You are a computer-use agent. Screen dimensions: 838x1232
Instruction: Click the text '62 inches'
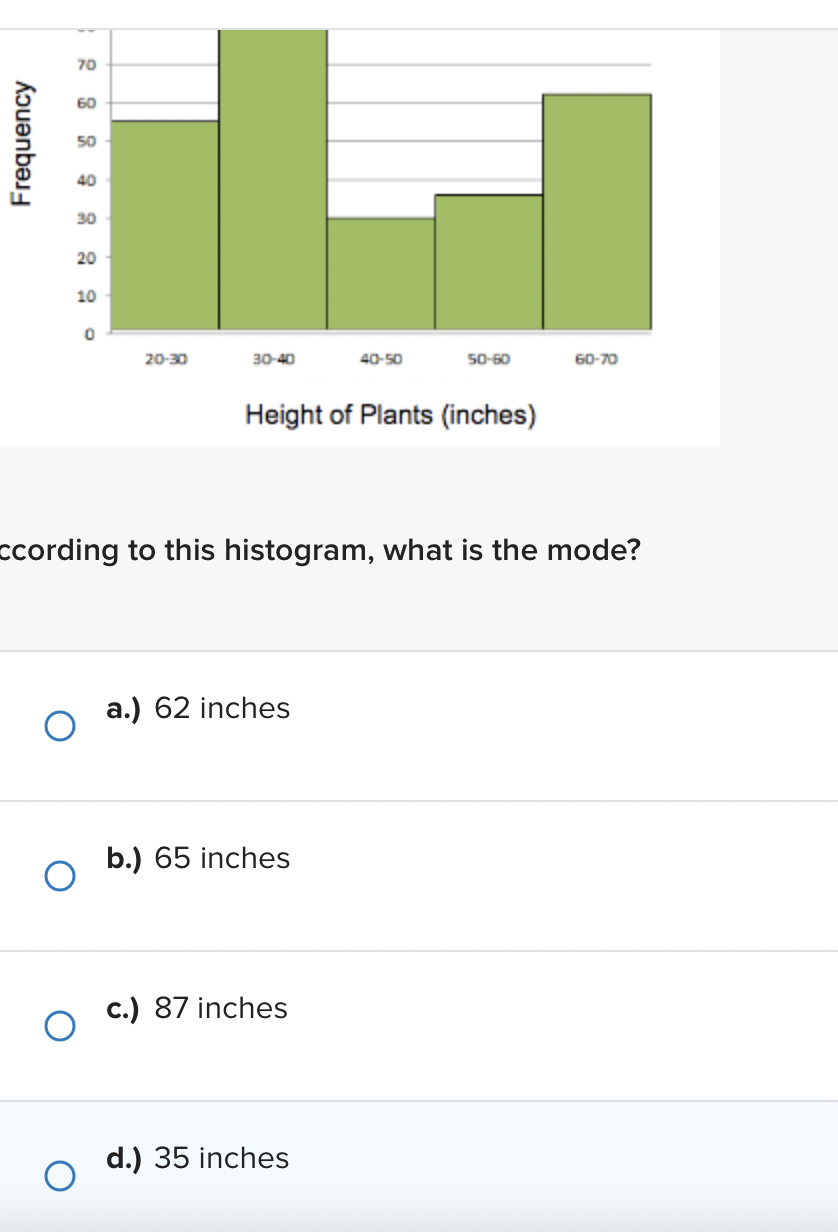(222, 708)
